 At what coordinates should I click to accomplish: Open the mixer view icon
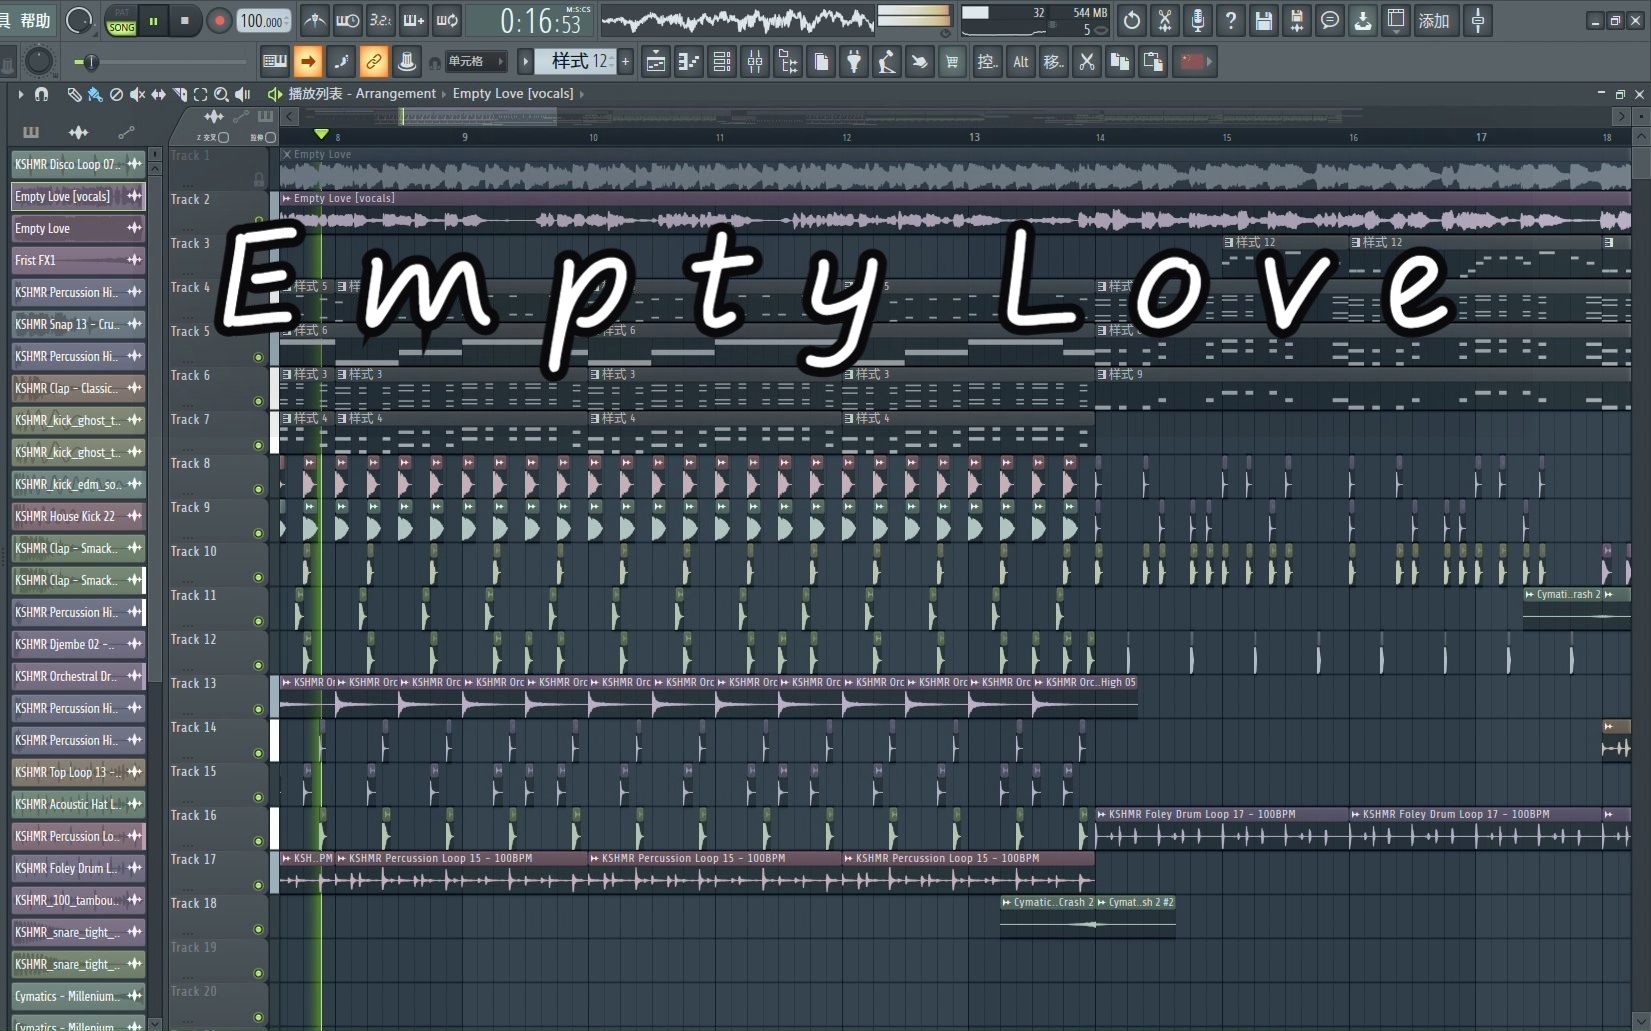[x=755, y=62]
